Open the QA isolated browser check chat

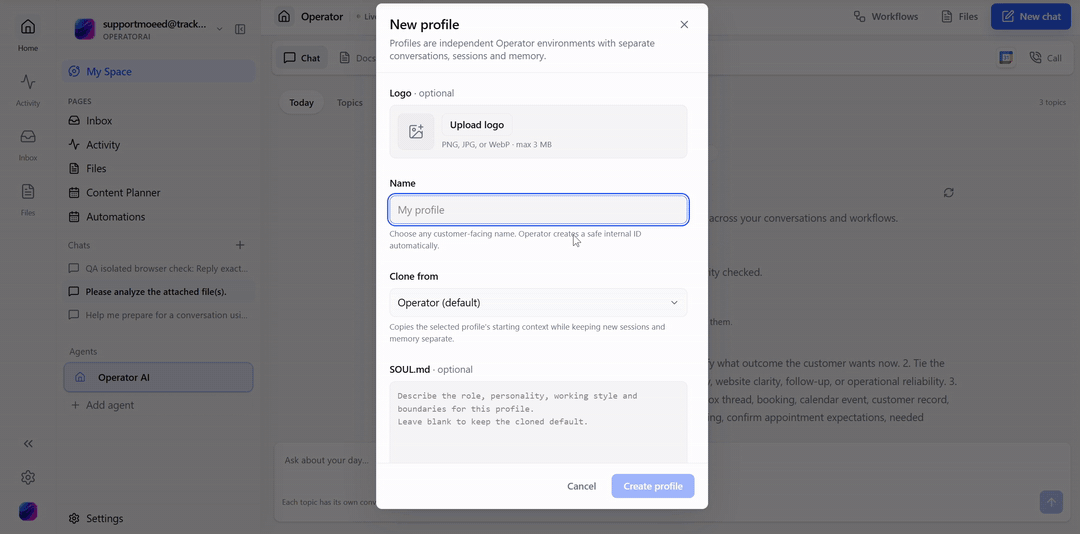[158, 268]
